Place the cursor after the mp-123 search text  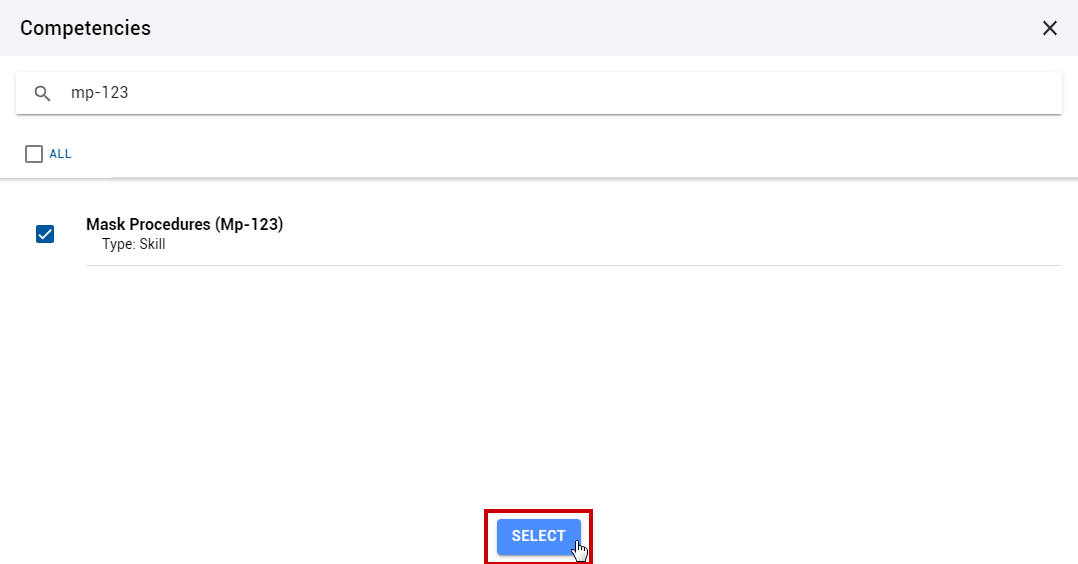pyautogui.click(x=129, y=93)
